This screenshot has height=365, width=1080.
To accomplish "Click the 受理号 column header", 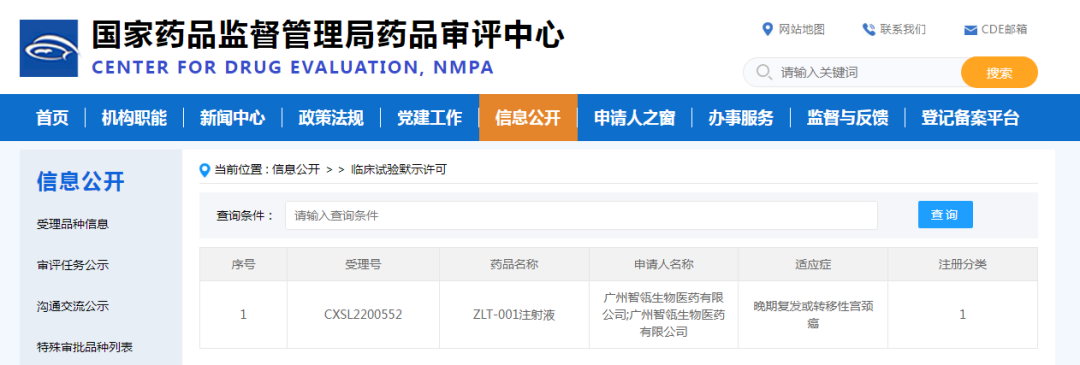I will click(x=363, y=264).
